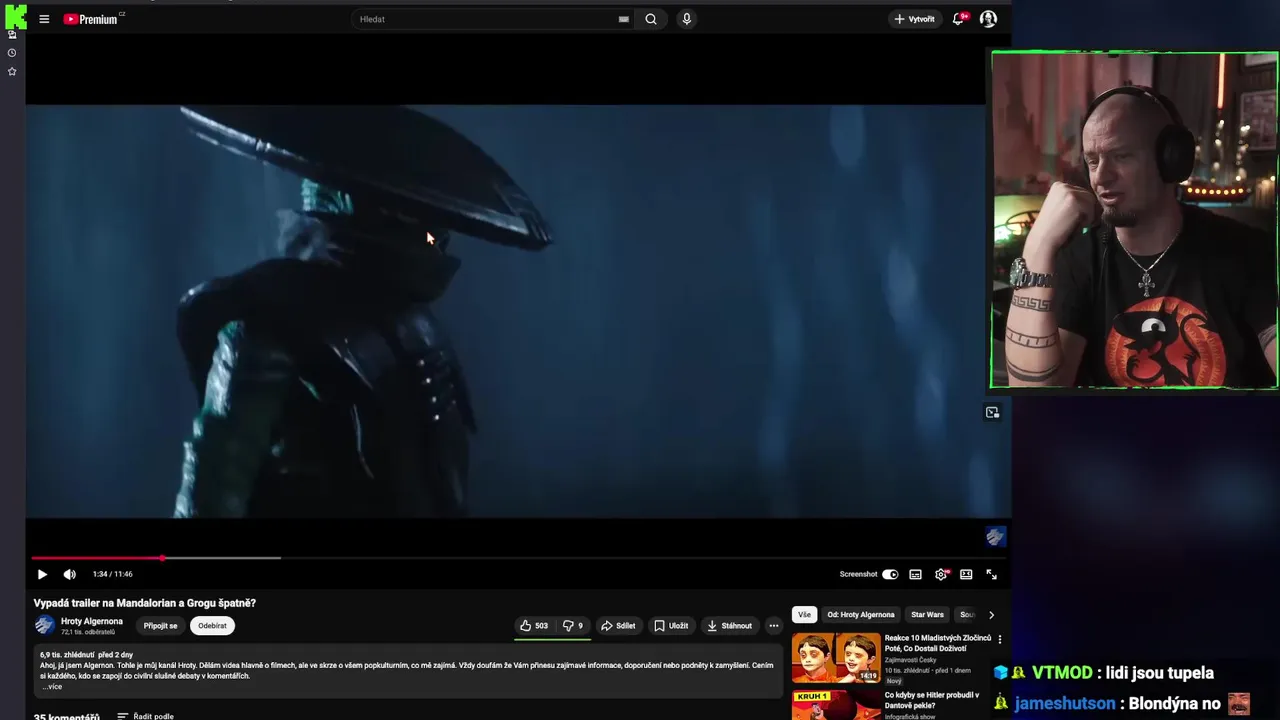Open Hroty Algernona channel avatar
The width and height of the screenshot is (1280, 720).
pos(45,626)
